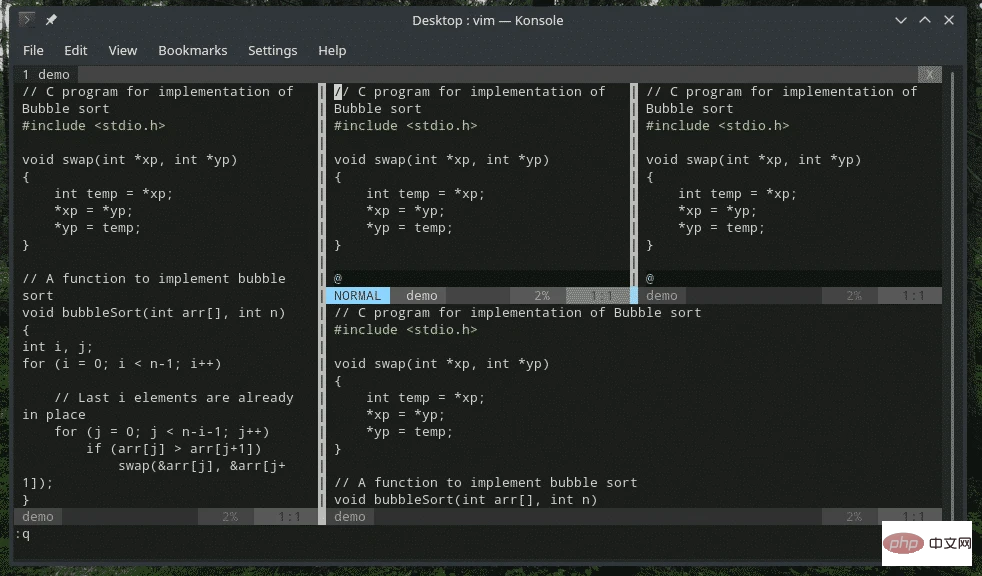Expand the Help menu
Image resolution: width=982 pixels, height=576 pixels.
332,50
